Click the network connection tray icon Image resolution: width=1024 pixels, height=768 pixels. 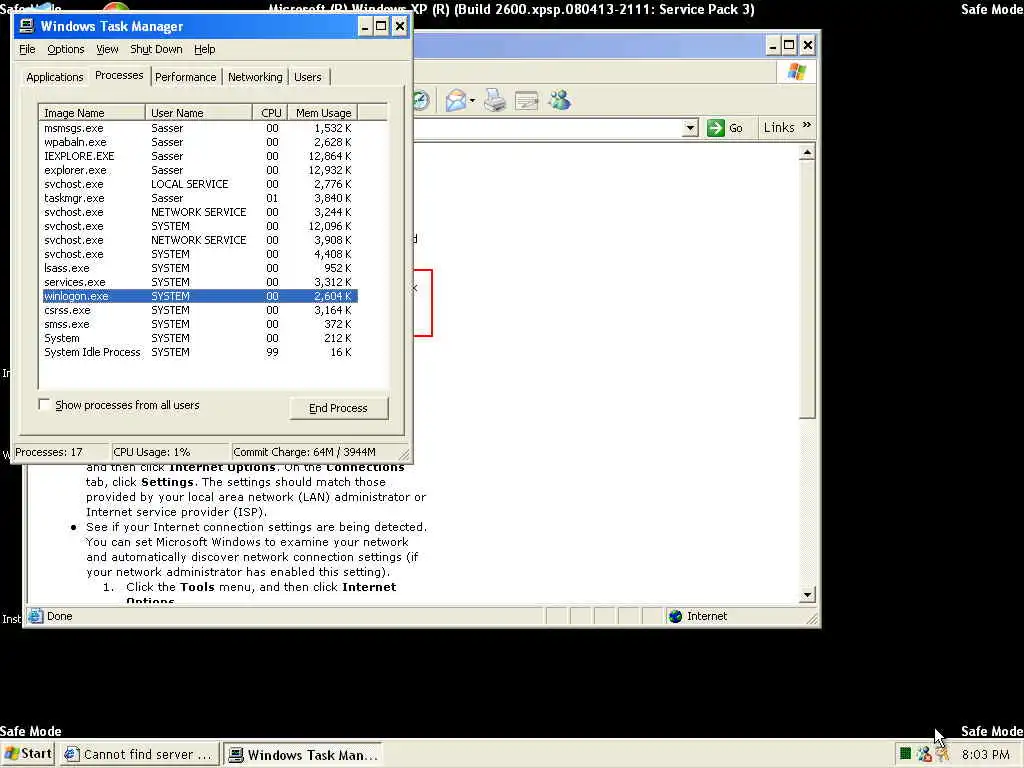coord(923,754)
